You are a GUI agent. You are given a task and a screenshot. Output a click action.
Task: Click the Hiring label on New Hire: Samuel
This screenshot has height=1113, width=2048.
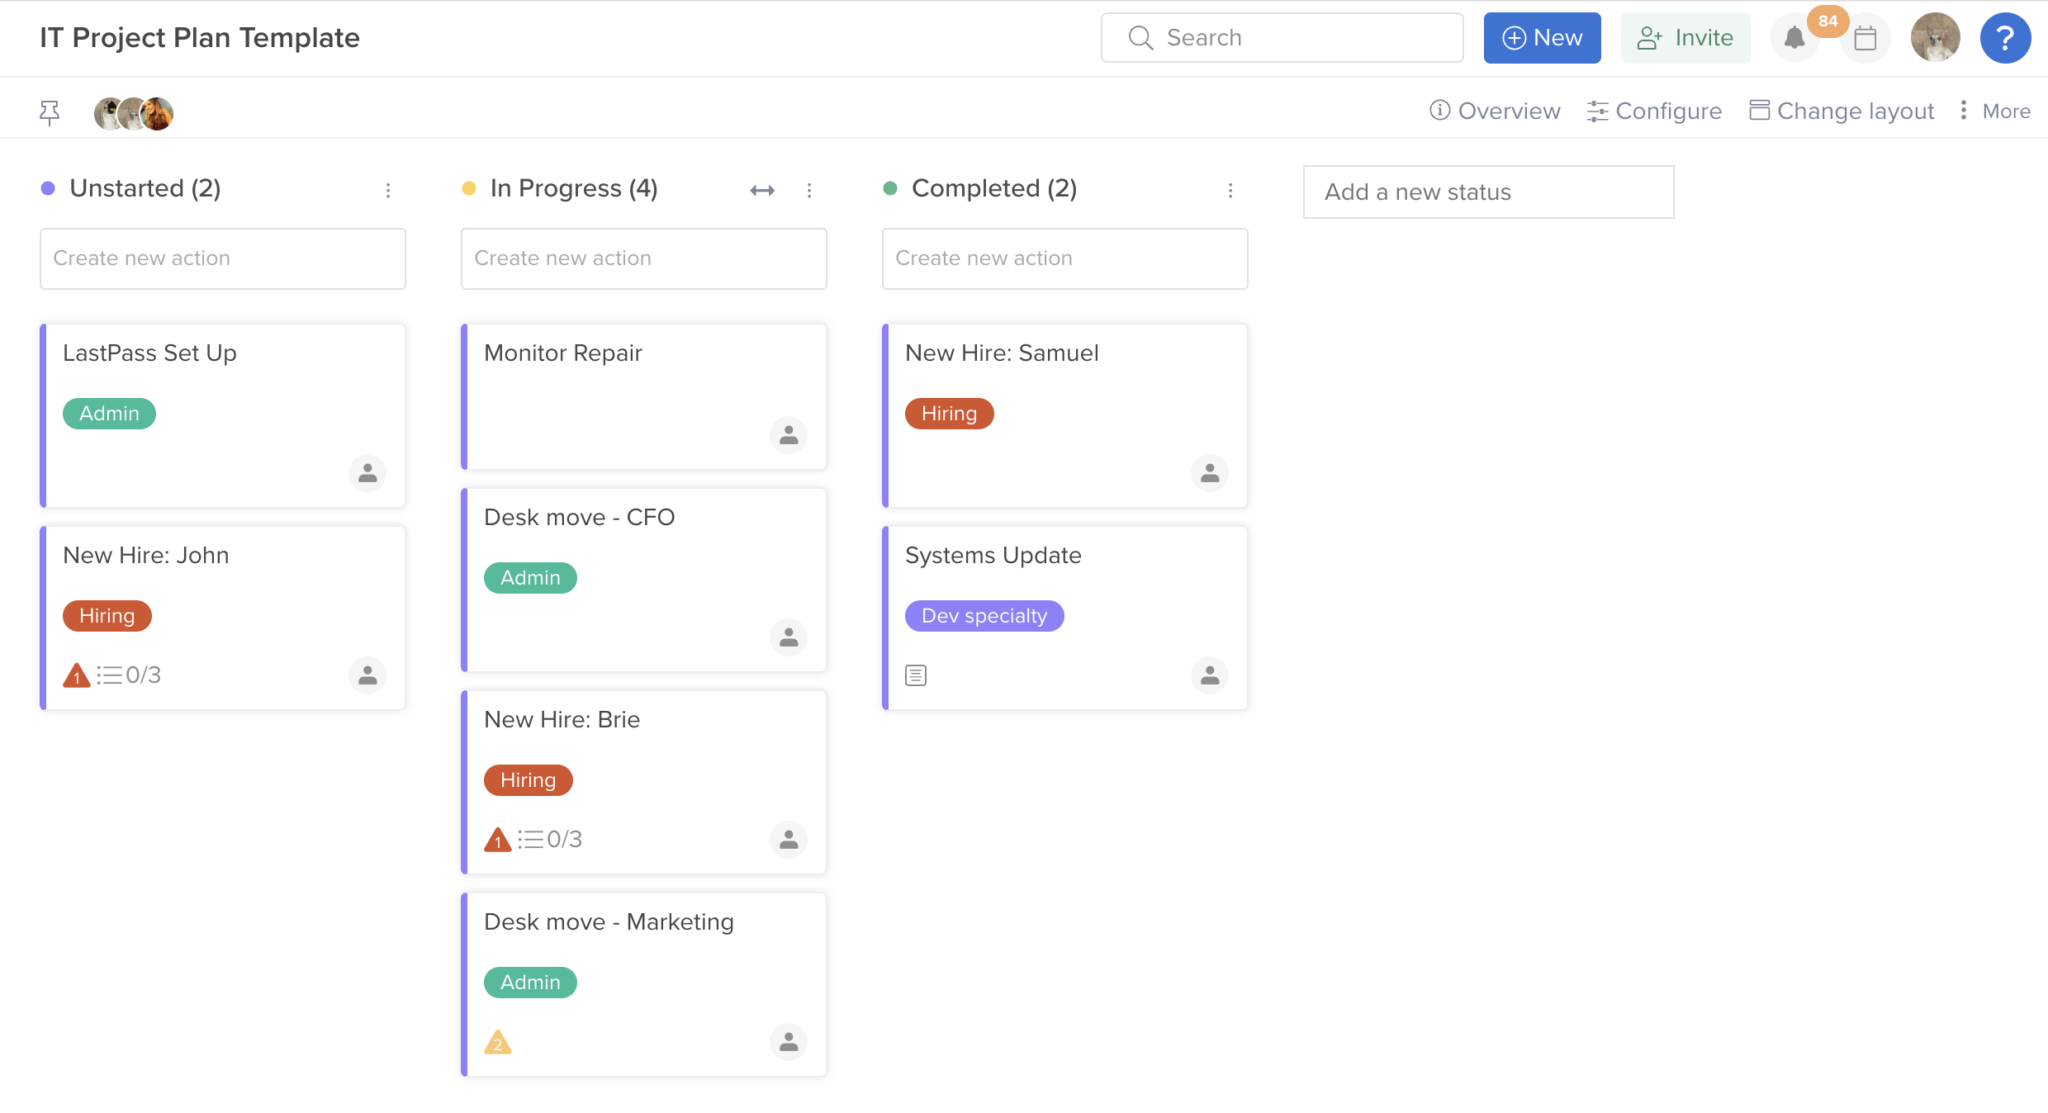949,413
